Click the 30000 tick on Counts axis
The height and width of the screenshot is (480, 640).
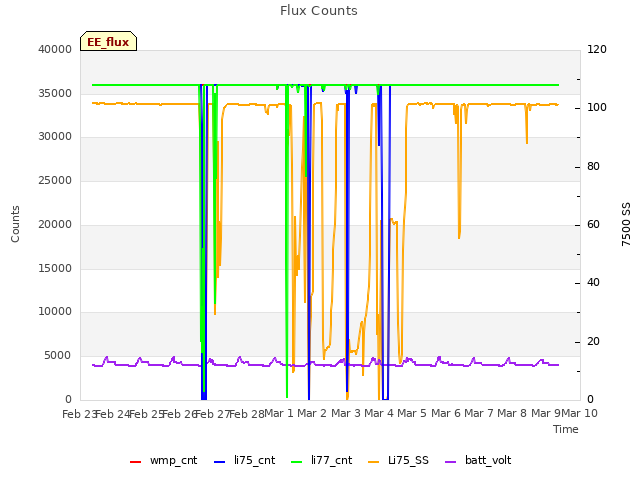(x=55, y=136)
